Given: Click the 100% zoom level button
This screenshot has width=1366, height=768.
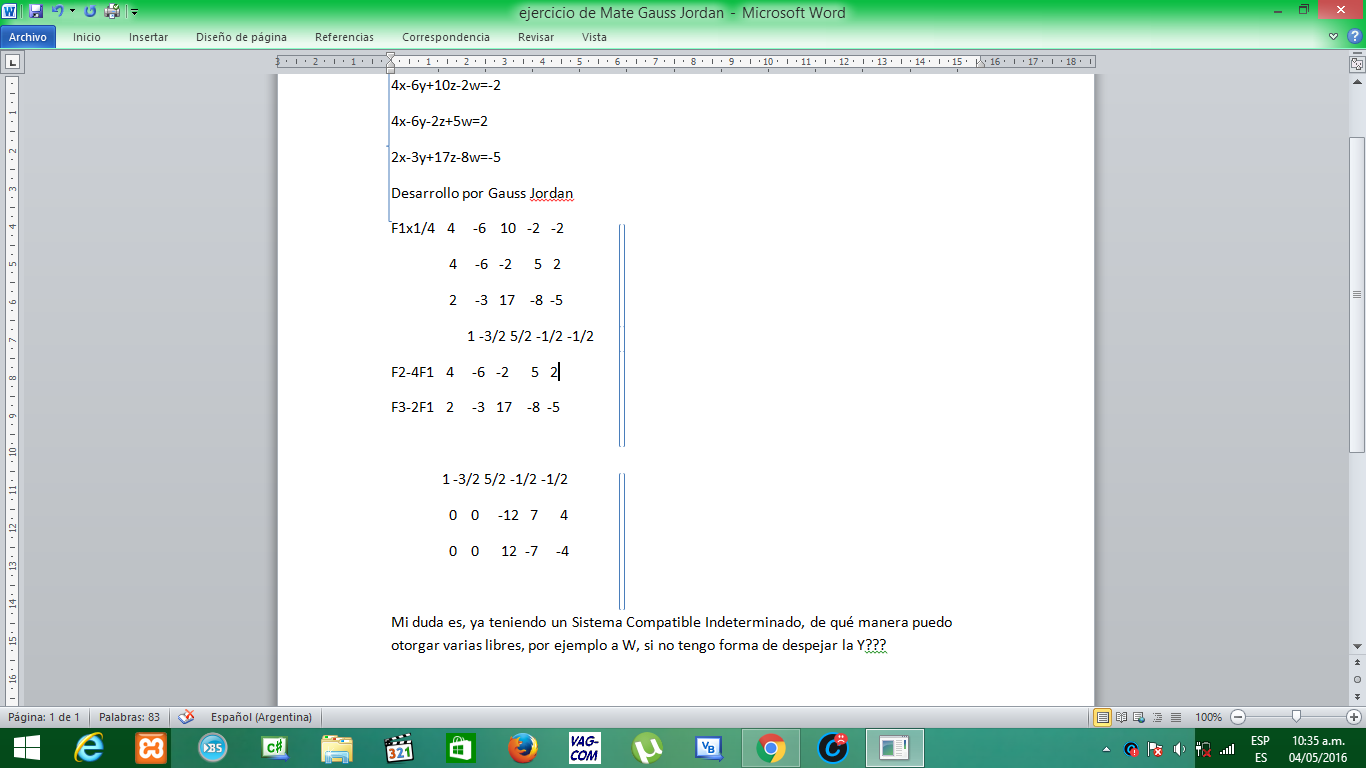Looking at the screenshot, I should (1208, 717).
